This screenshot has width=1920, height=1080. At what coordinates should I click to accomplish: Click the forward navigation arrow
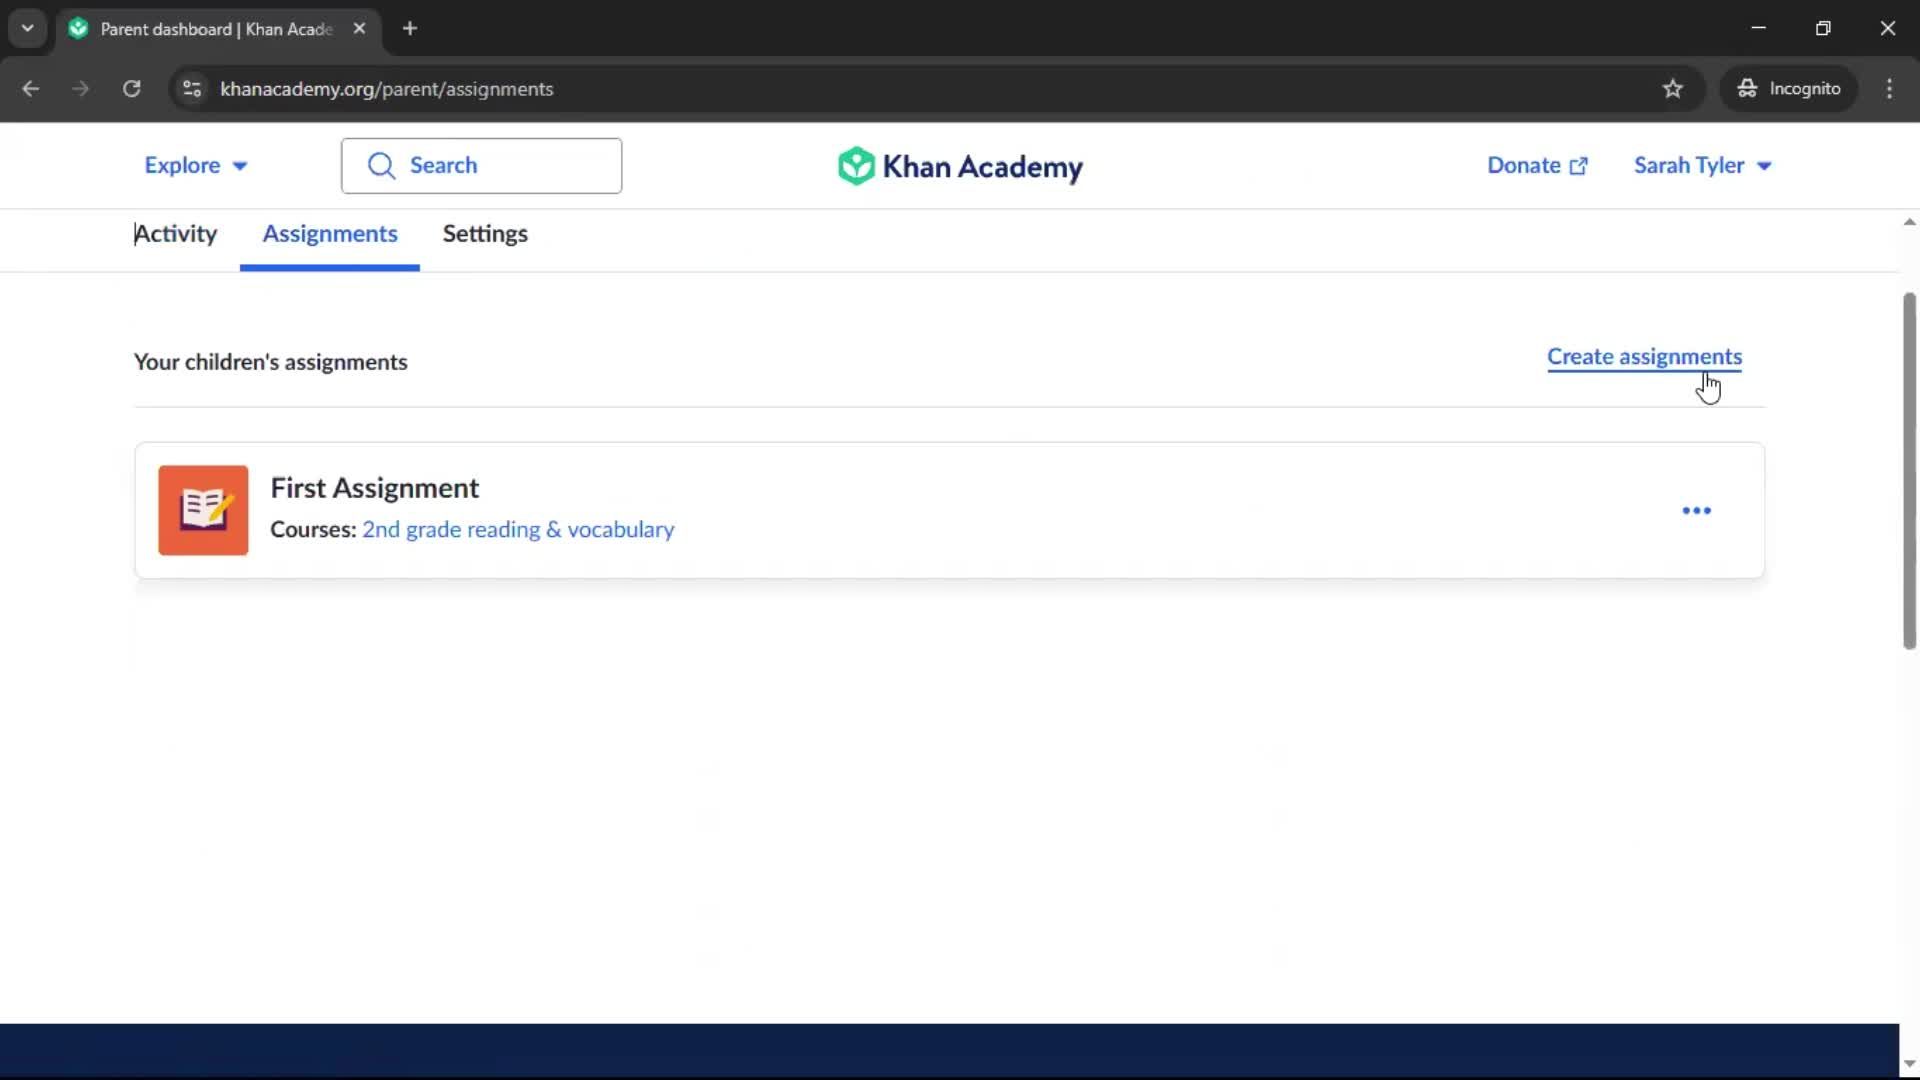point(81,89)
